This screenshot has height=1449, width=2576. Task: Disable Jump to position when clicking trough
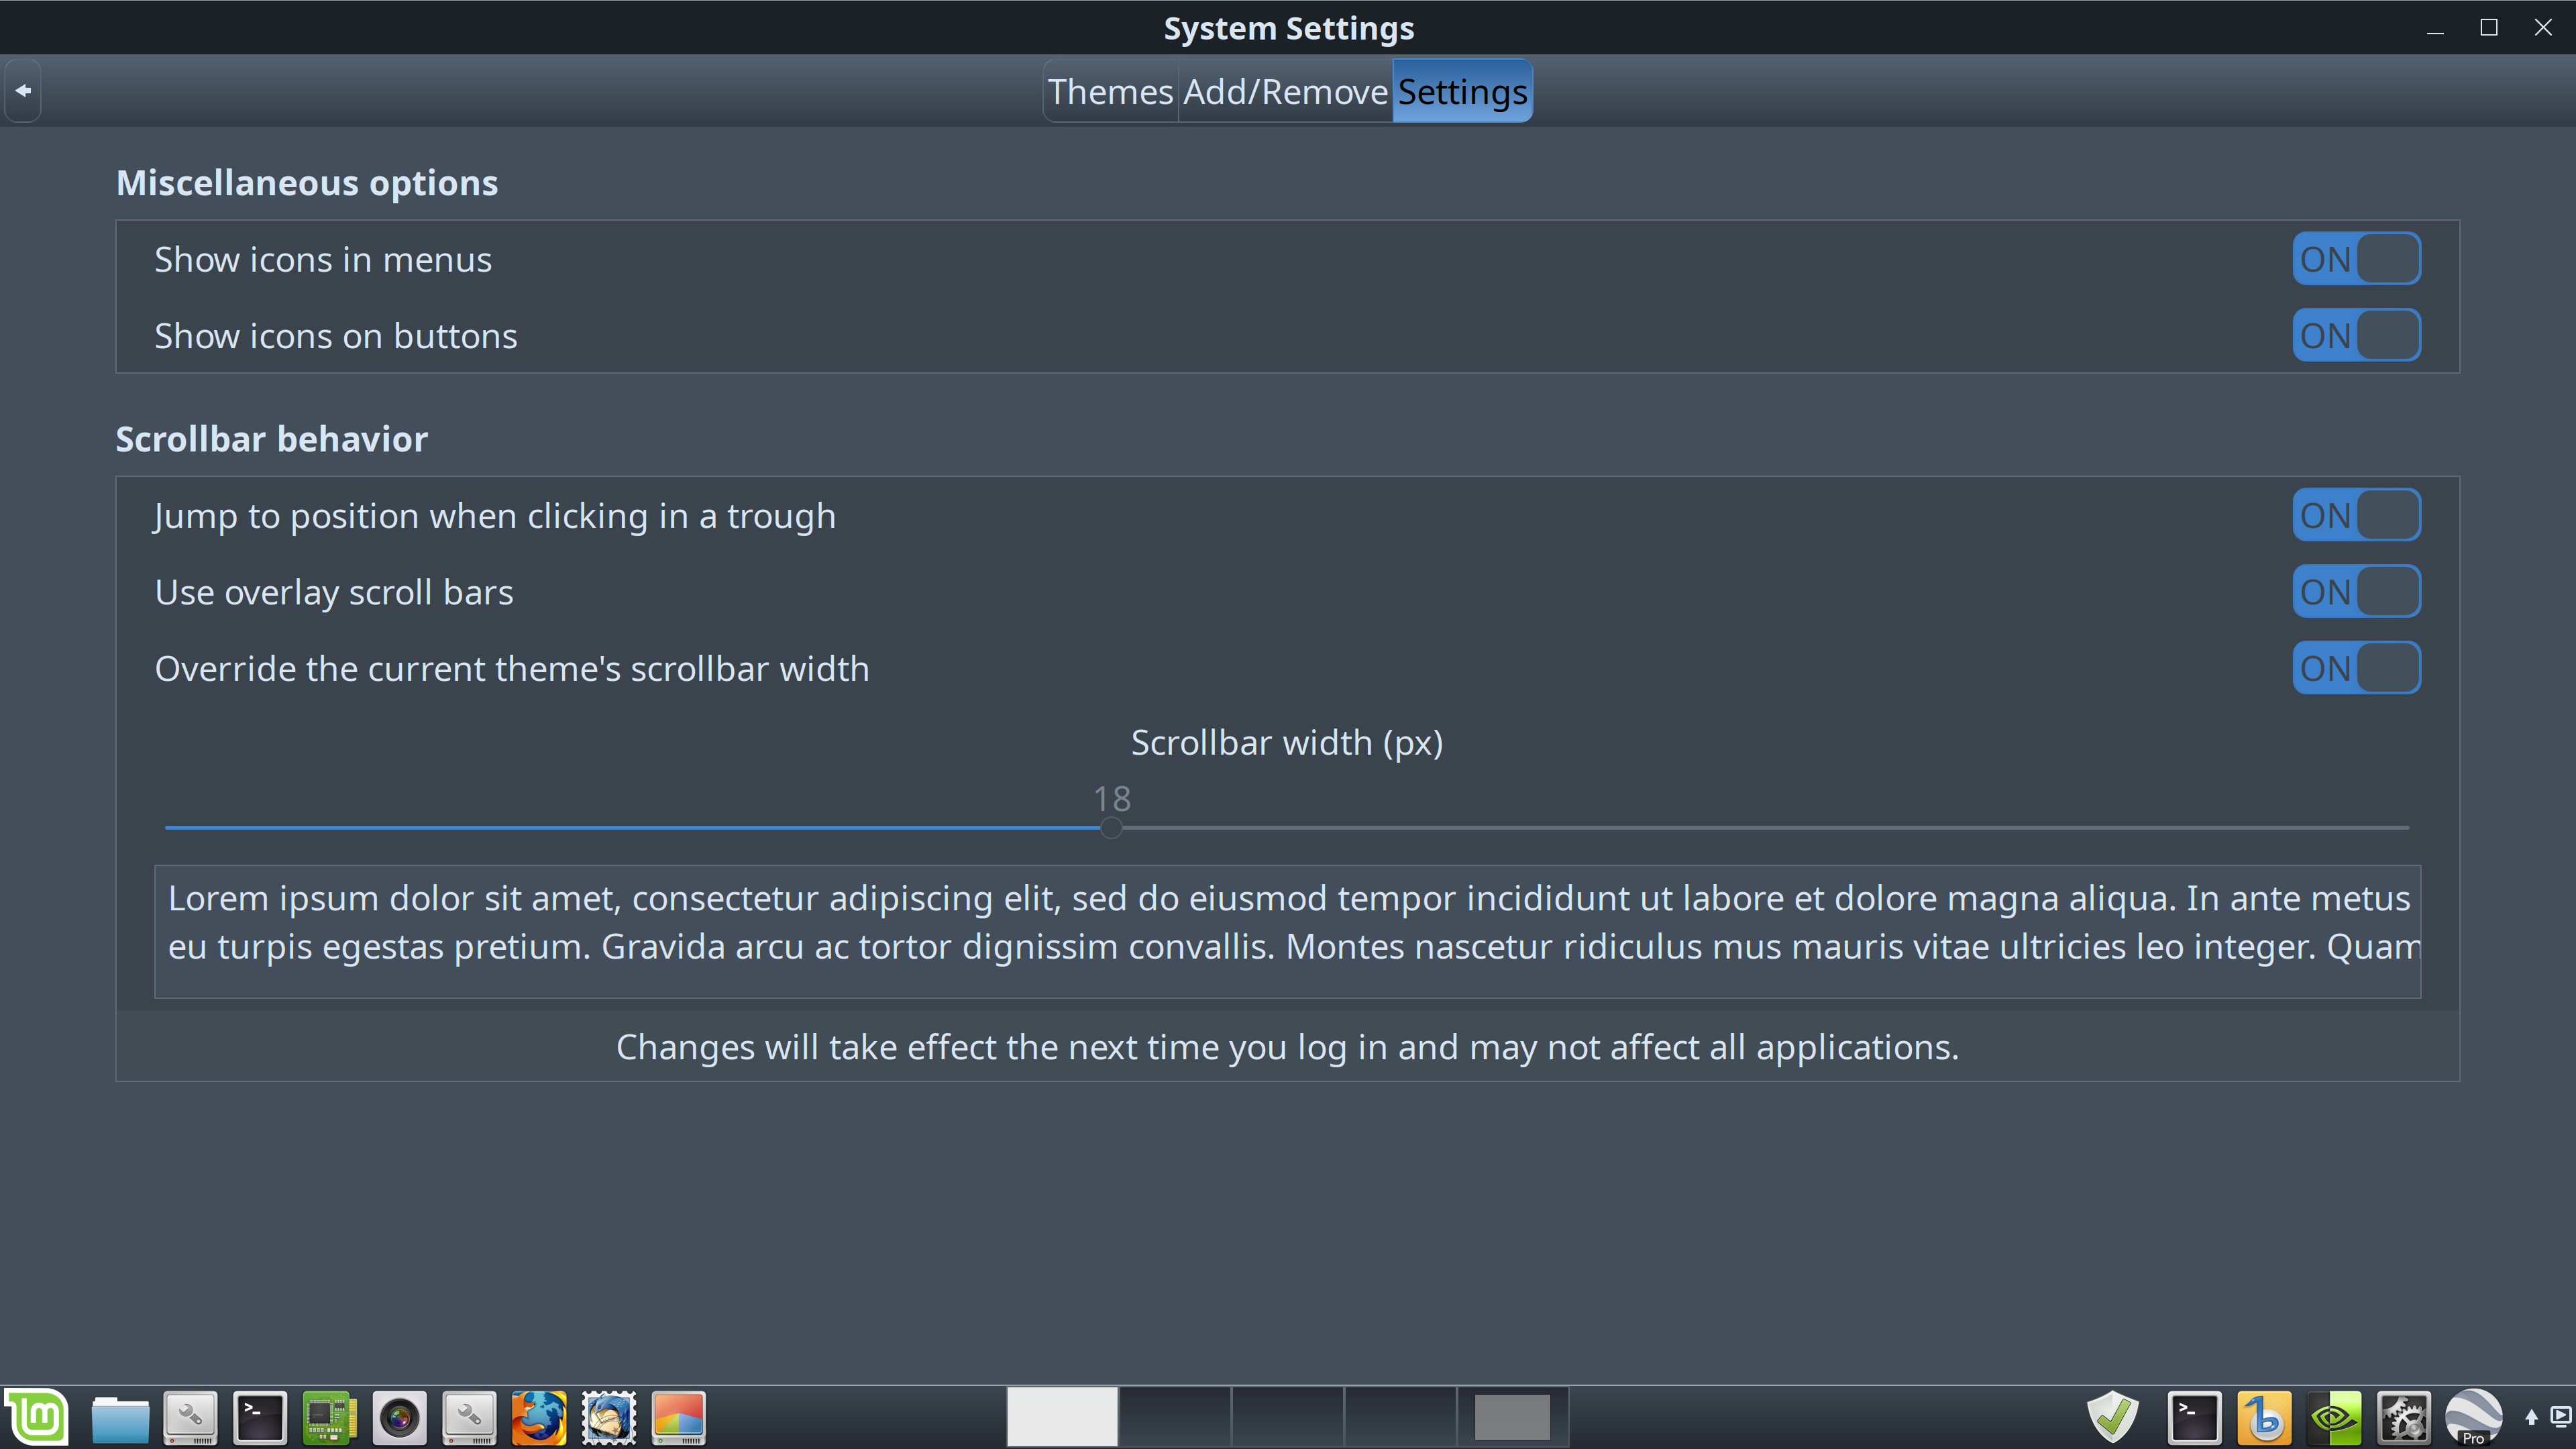click(x=2356, y=515)
